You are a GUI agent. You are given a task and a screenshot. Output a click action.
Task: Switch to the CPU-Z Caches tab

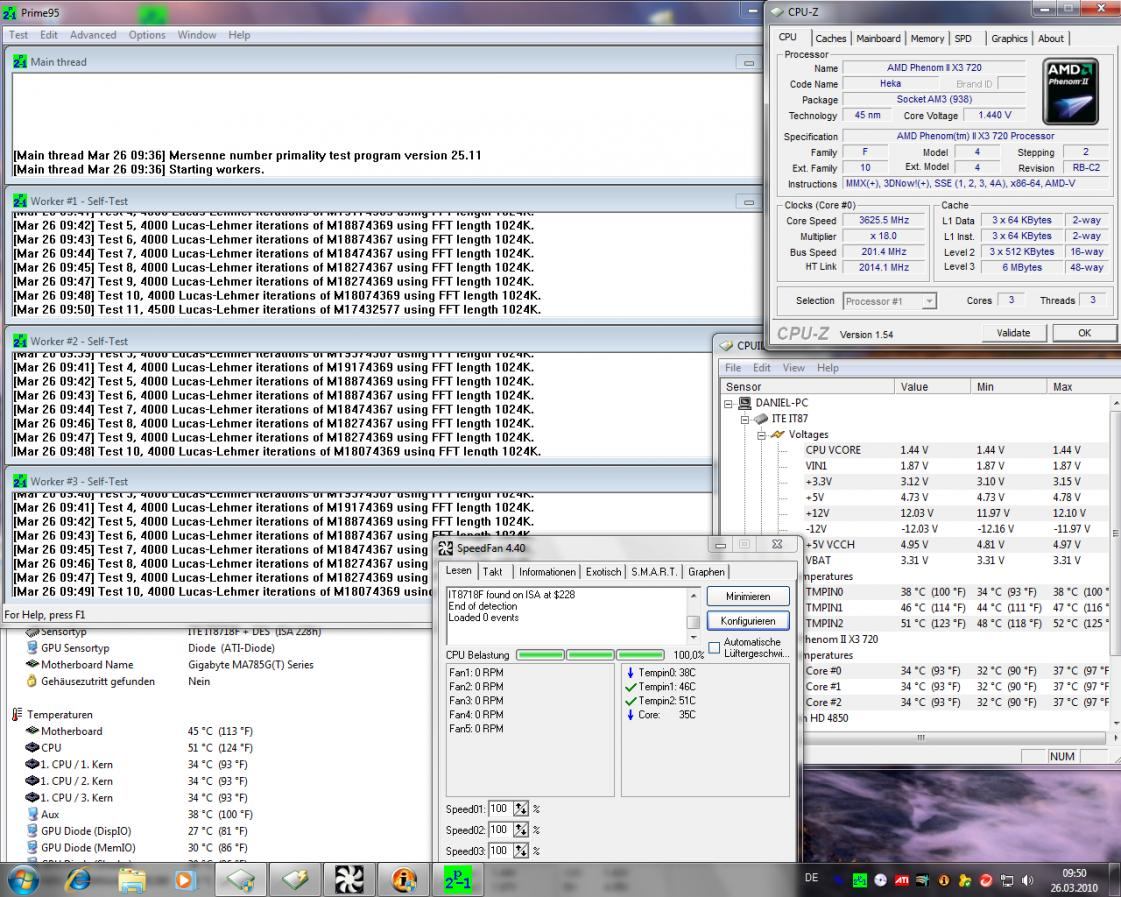point(831,39)
